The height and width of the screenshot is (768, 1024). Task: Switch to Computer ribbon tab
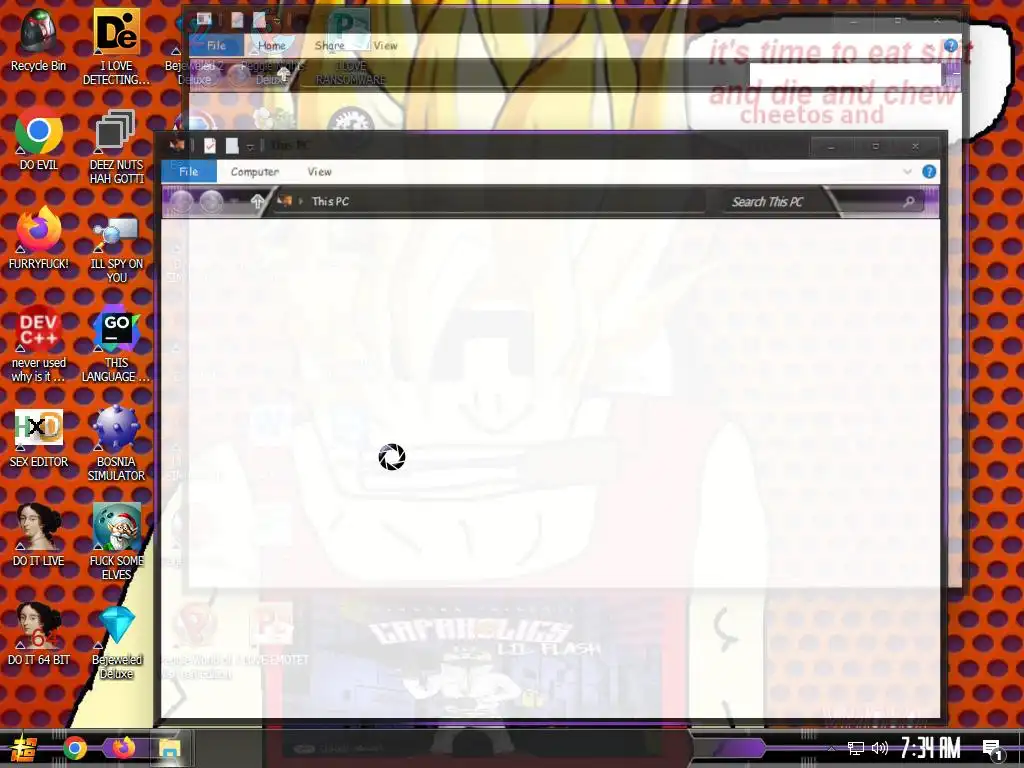[255, 172]
